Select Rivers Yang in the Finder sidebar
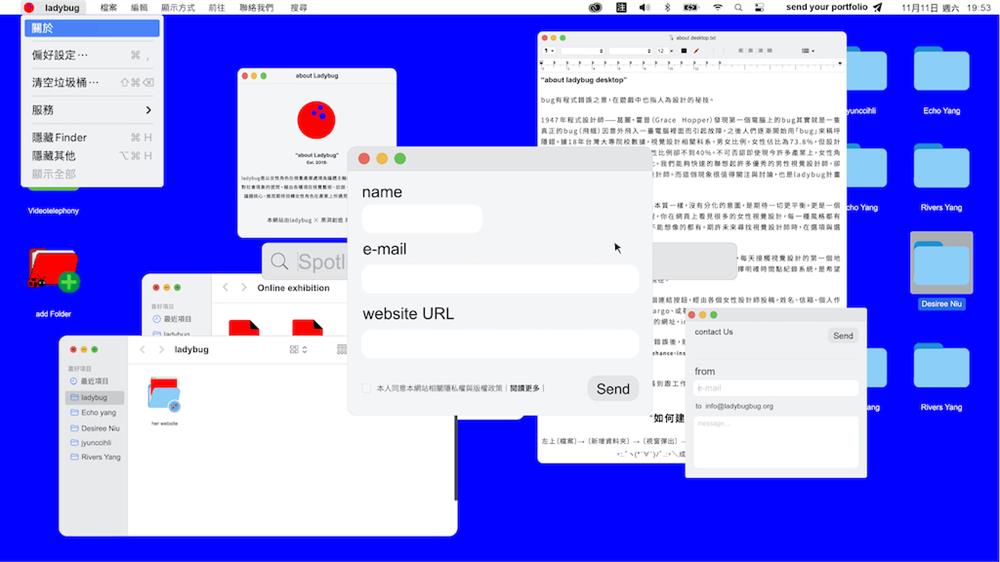 click(x=94, y=457)
